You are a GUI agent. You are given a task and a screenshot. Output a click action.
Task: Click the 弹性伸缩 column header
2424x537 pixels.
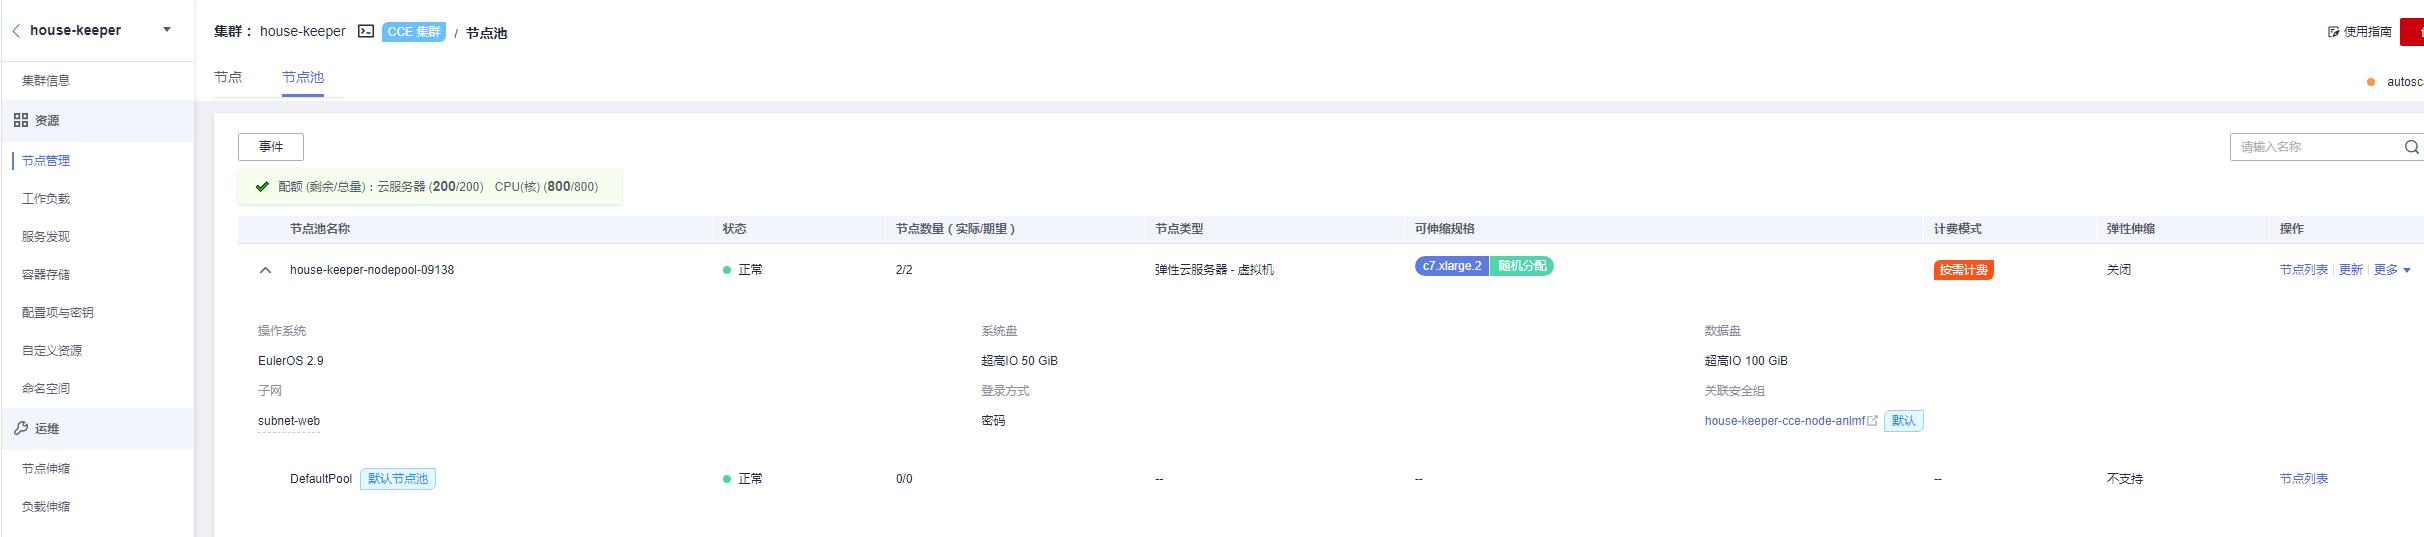point(2131,229)
